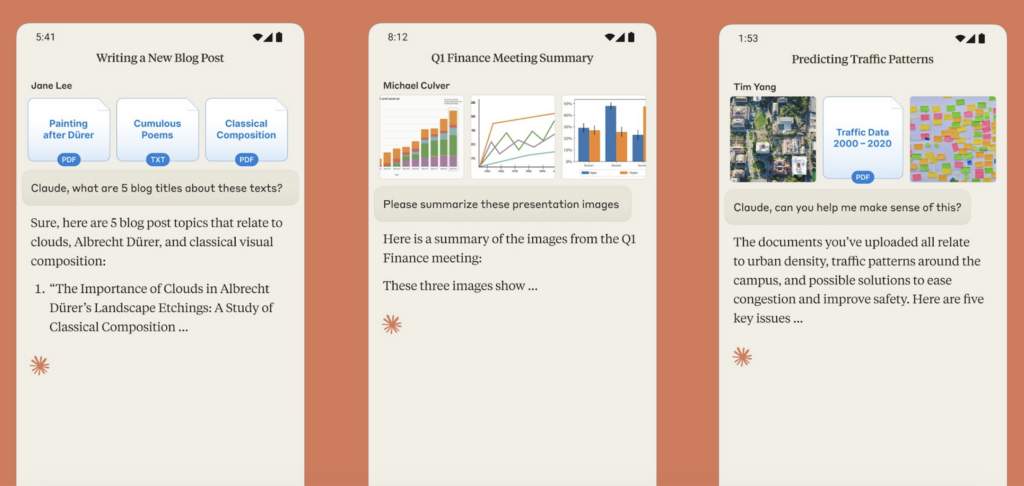Open the blue and orange bar chart image

point(603,137)
